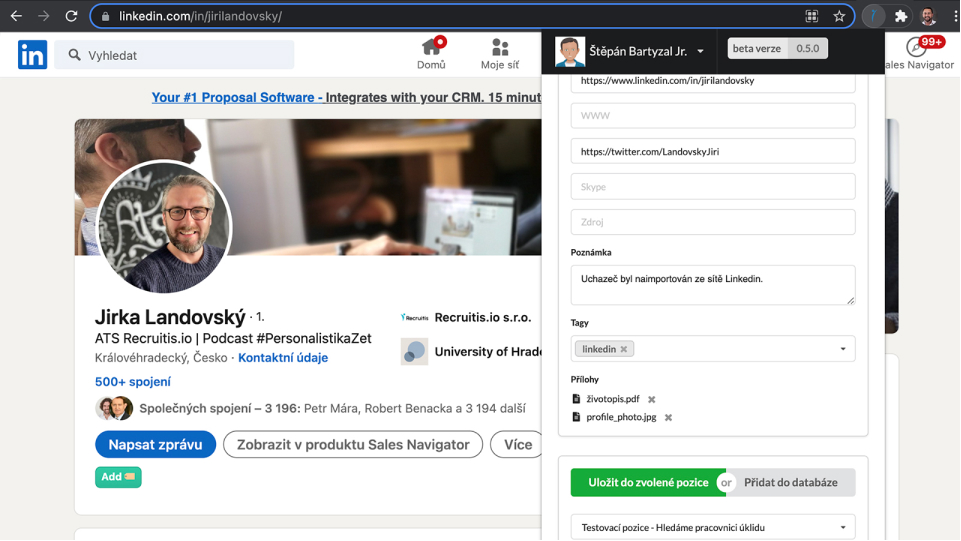Go to Domů home icon
This screenshot has height=541, width=961.
click(x=431, y=53)
